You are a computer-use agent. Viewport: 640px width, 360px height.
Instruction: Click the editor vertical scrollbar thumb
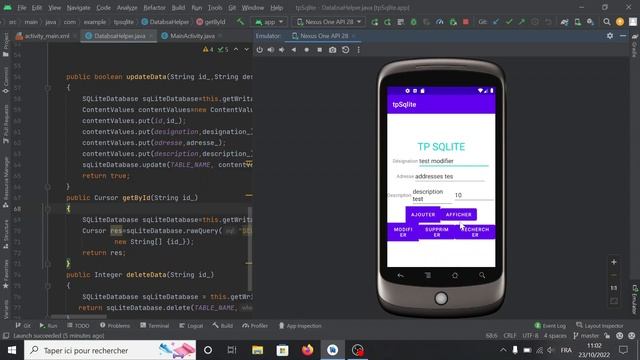point(250,248)
